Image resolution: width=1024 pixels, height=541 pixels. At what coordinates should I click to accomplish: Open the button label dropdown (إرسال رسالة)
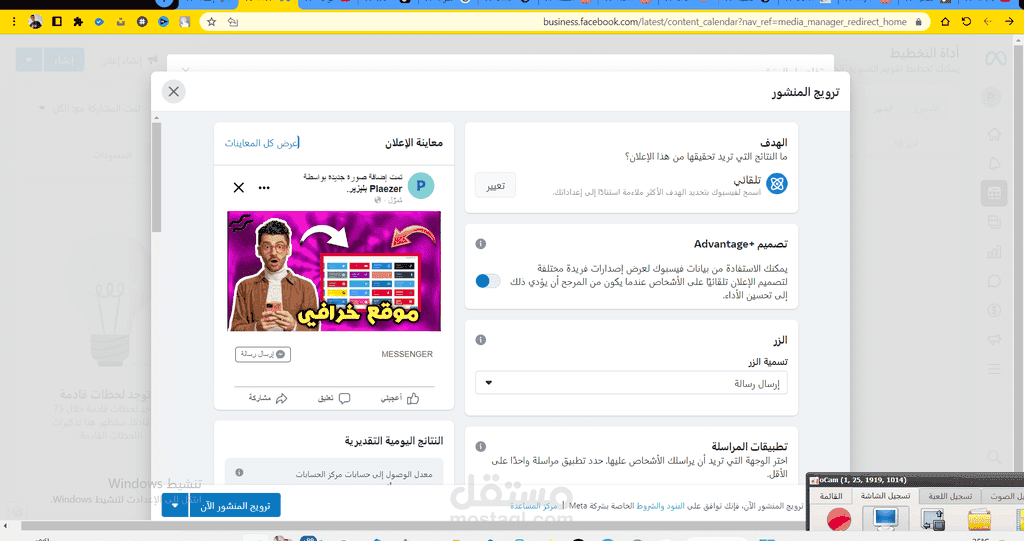pyautogui.click(x=632, y=383)
